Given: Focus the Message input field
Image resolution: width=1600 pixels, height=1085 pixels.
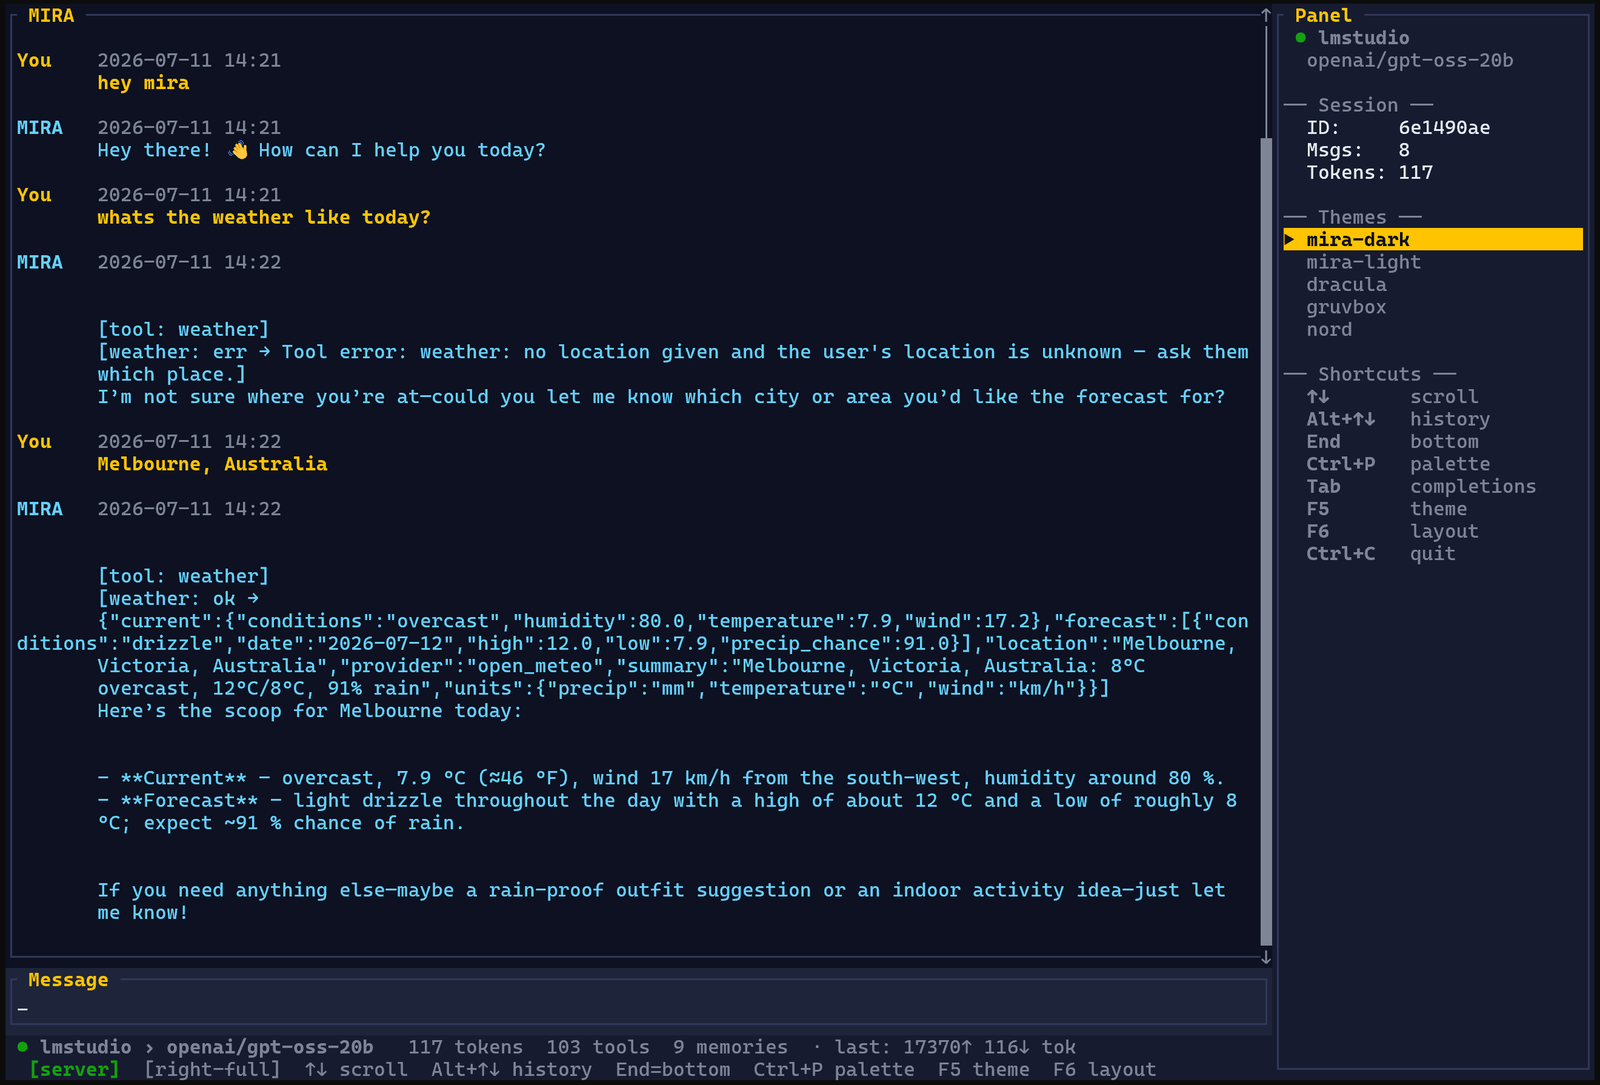Looking at the screenshot, I should pos(638,1002).
